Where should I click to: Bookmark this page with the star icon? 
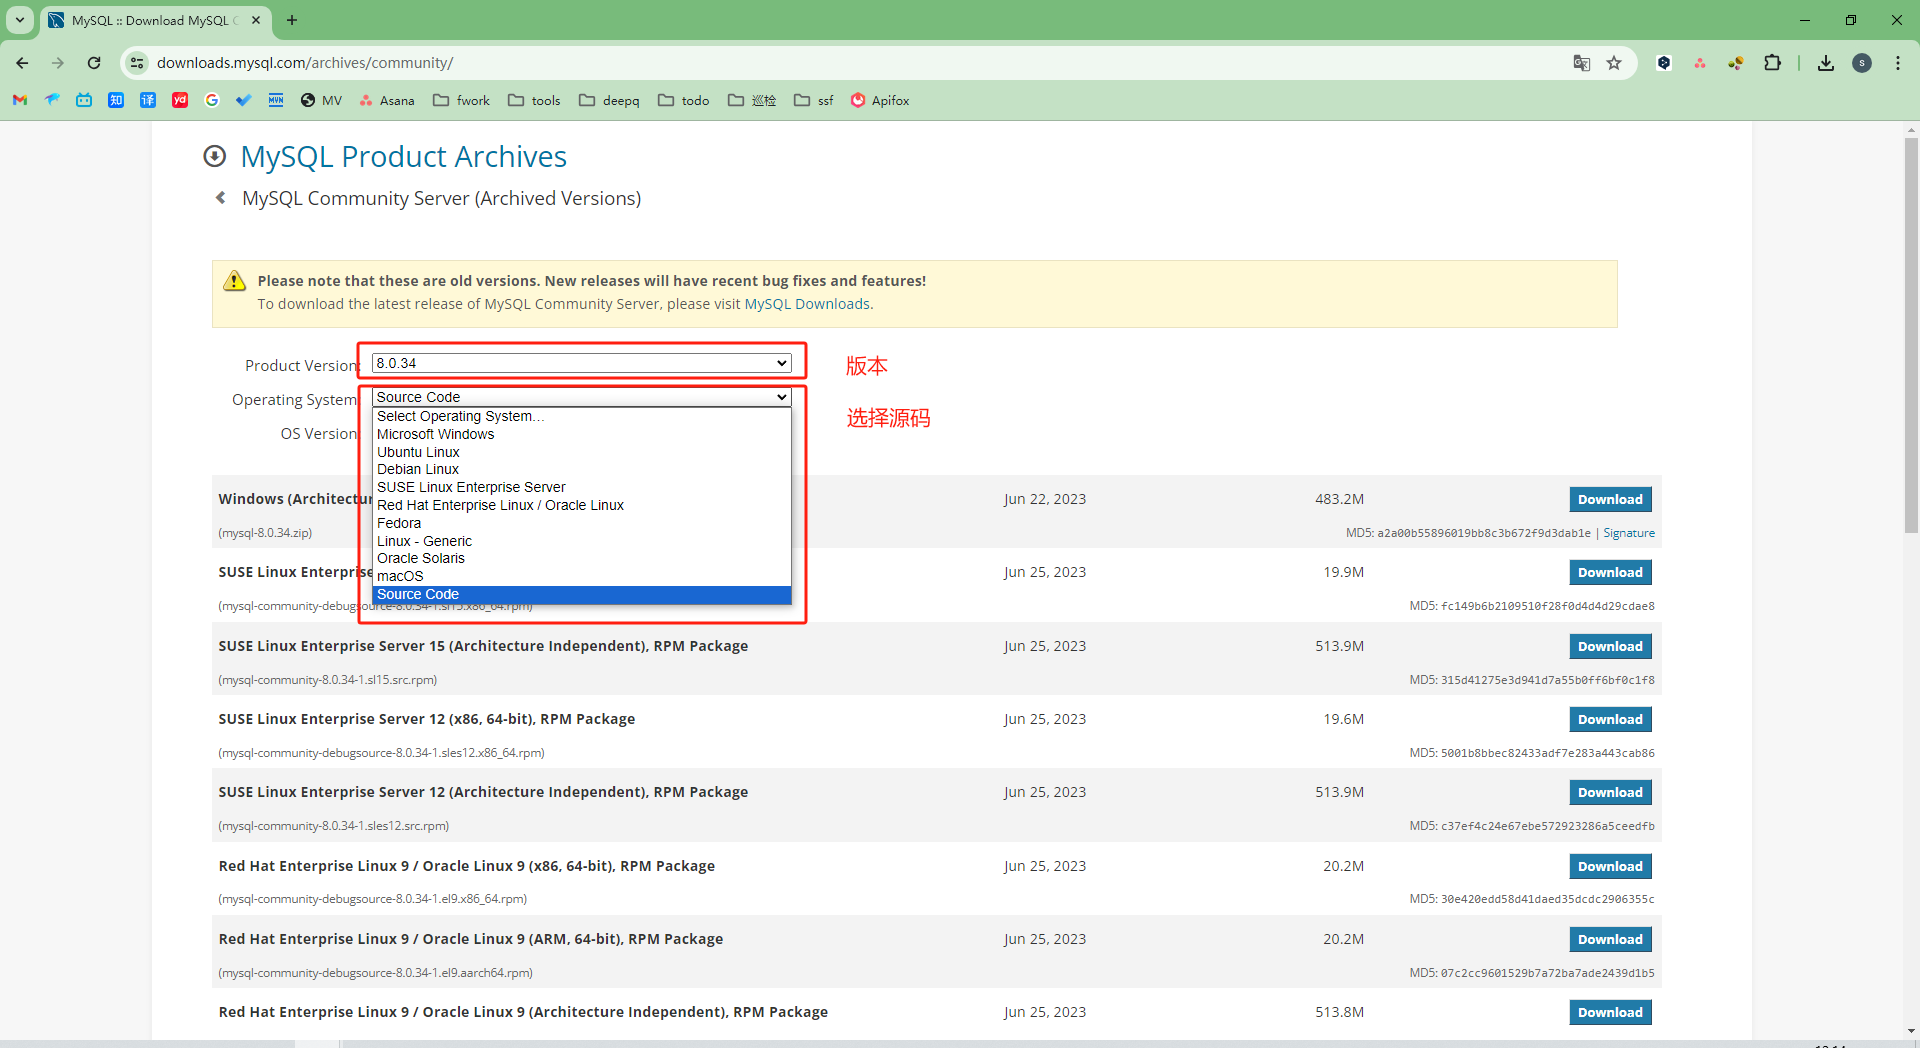click(1614, 63)
